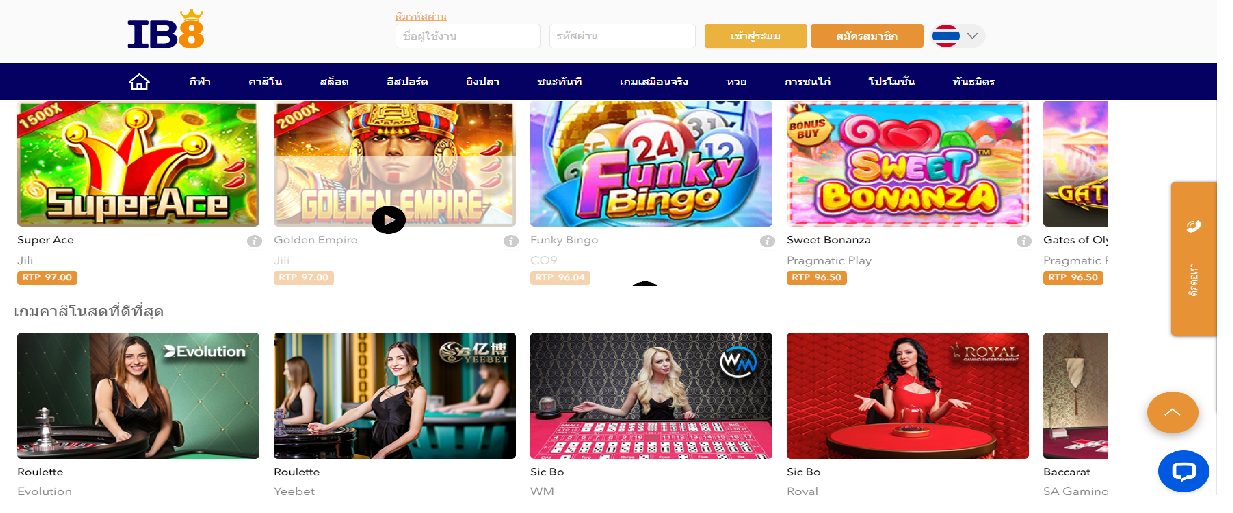Click the home icon in navigation bar
Image resolution: width=1233 pixels, height=513 pixels.
point(139,81)
